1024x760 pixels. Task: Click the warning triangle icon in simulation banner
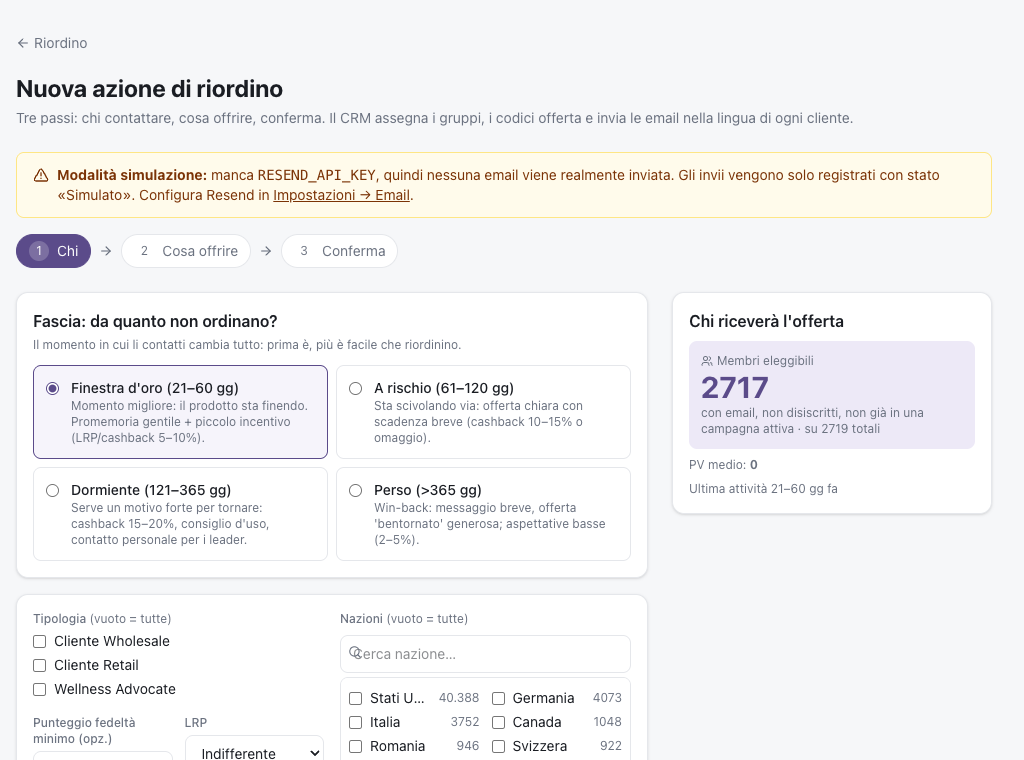pyautogui.click(x=40, y=175)
